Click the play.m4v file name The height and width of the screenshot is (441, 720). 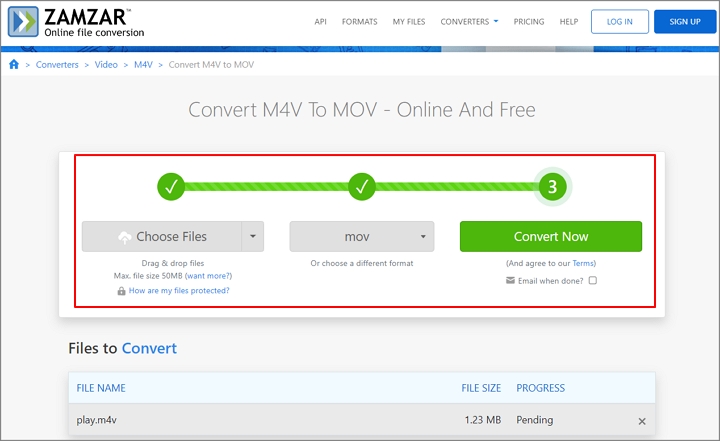coord(96,420)
